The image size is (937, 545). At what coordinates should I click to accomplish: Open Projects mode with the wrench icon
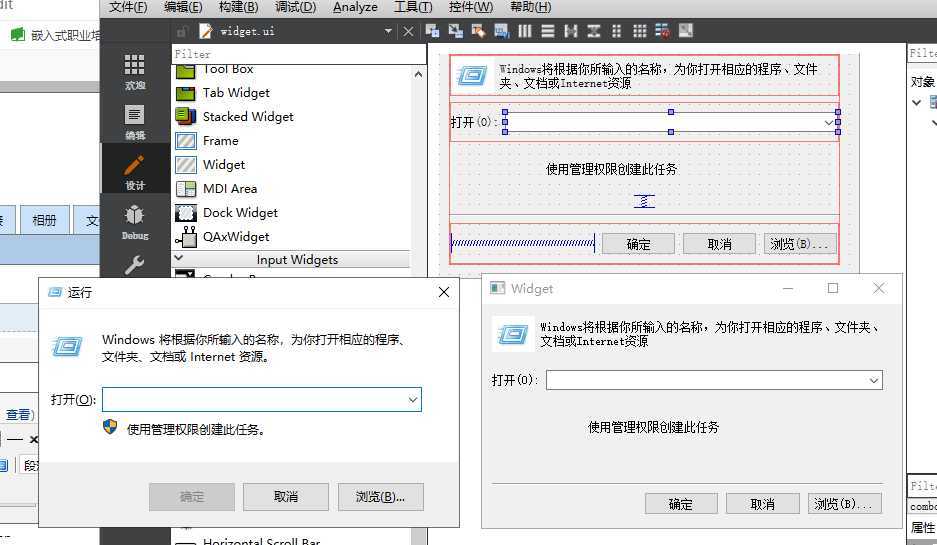134,264
